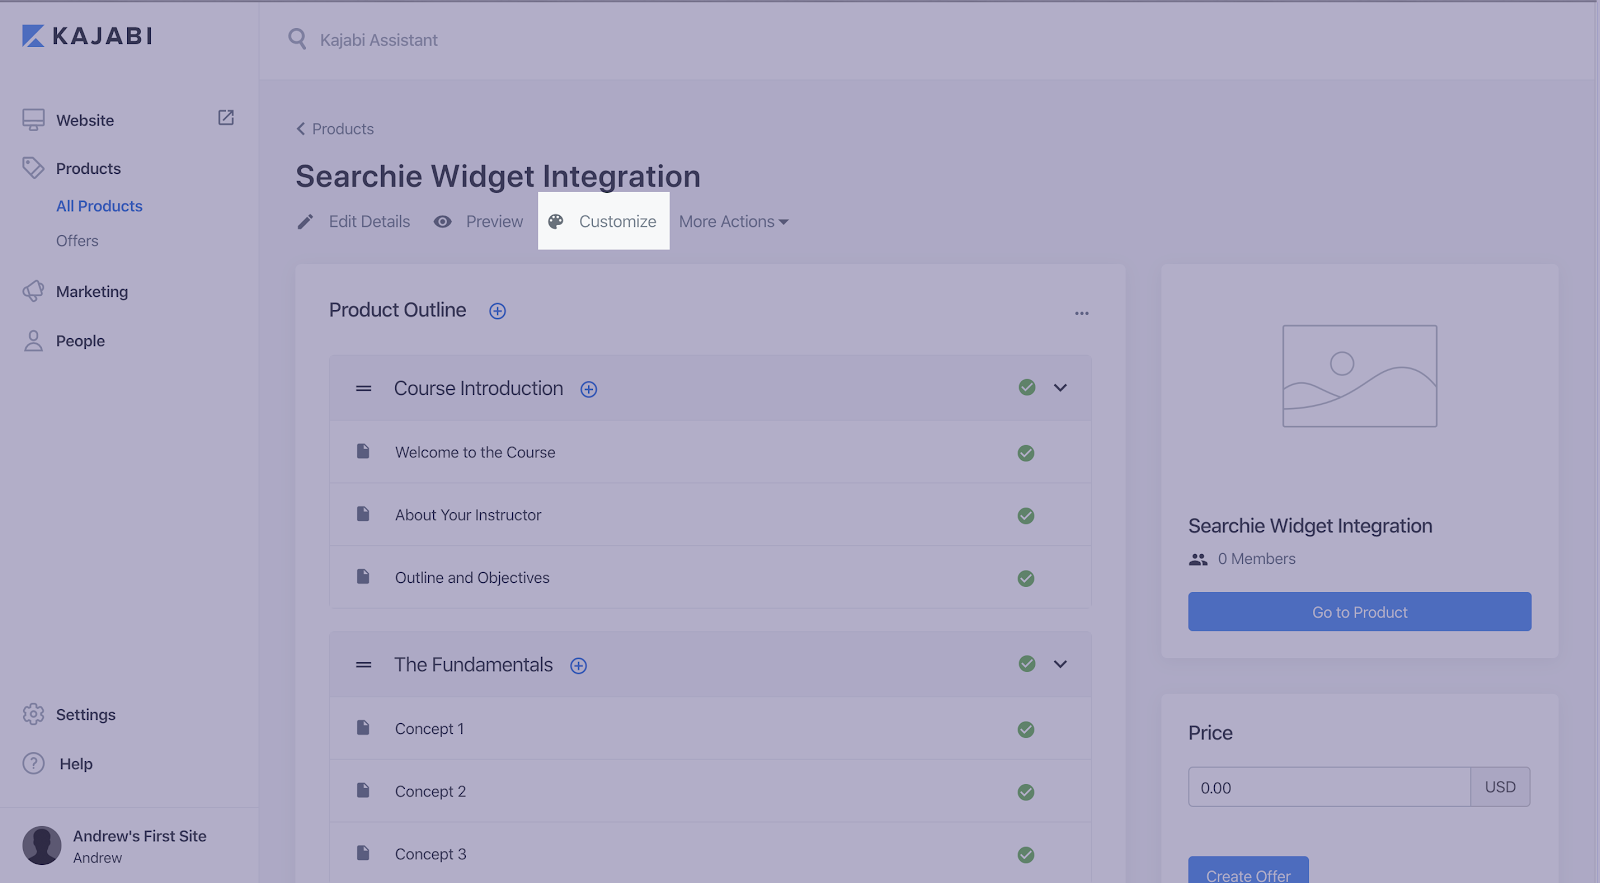1600x883 pixels.
Task: Open the Welcome to the Course lesson
Action: pyautogui.click(x=475, y=452)
